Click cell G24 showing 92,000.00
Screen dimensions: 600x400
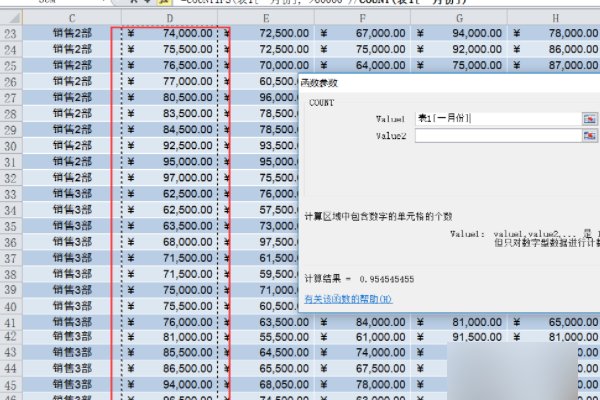click(x=459, y=49)
